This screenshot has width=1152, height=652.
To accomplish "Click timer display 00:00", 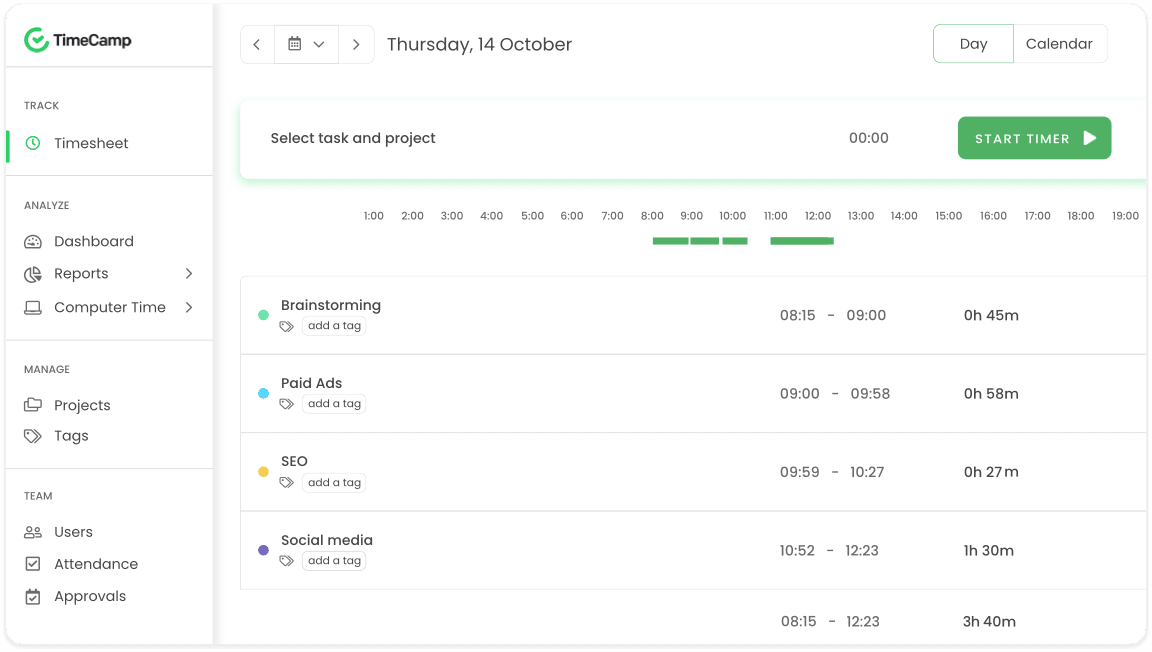I will (x=868, y=138).
